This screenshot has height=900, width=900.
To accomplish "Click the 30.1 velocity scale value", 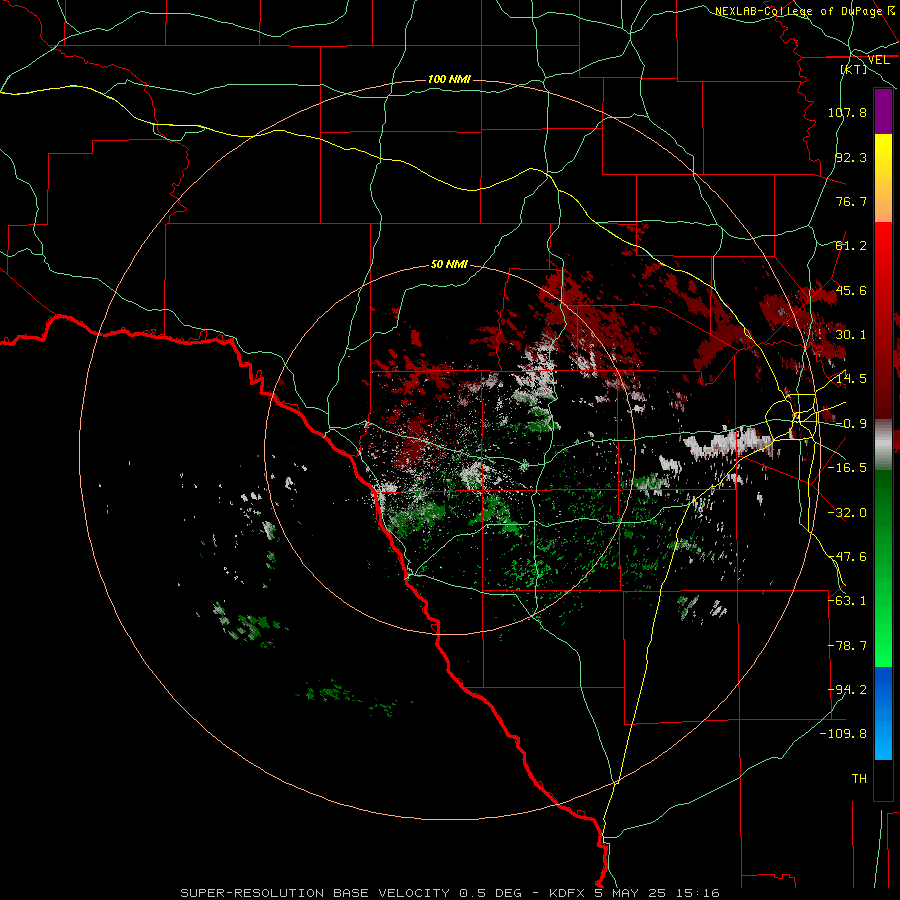I will [851, 335].
